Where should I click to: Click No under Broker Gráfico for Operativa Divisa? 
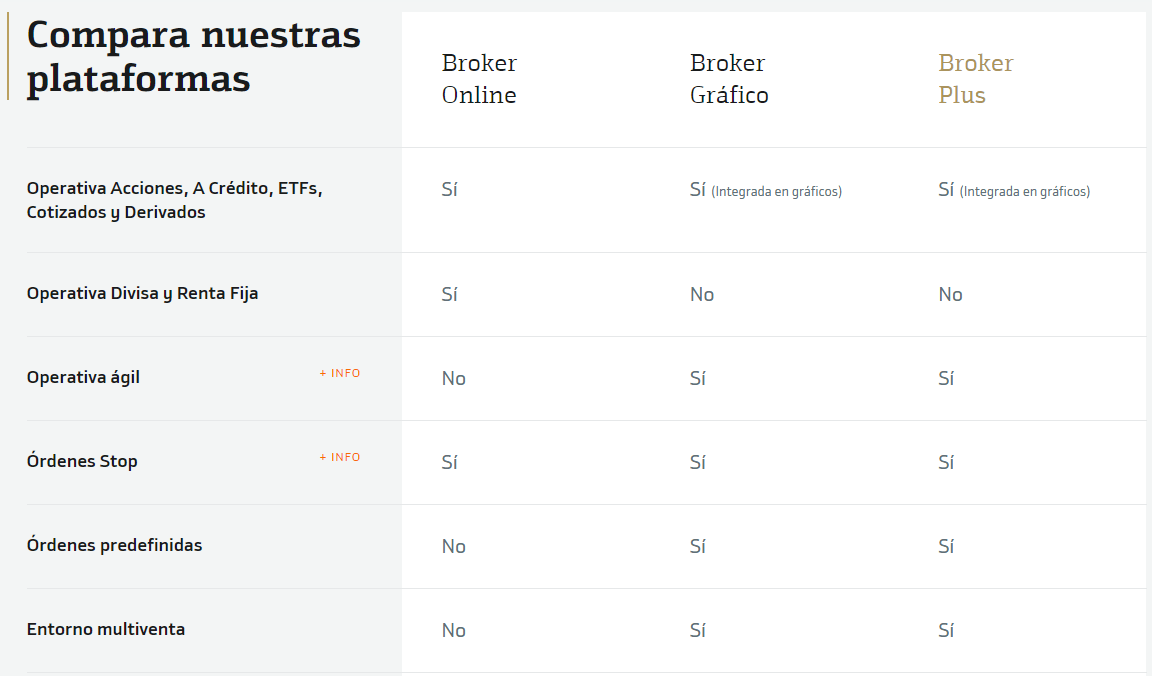pos(702,294)
